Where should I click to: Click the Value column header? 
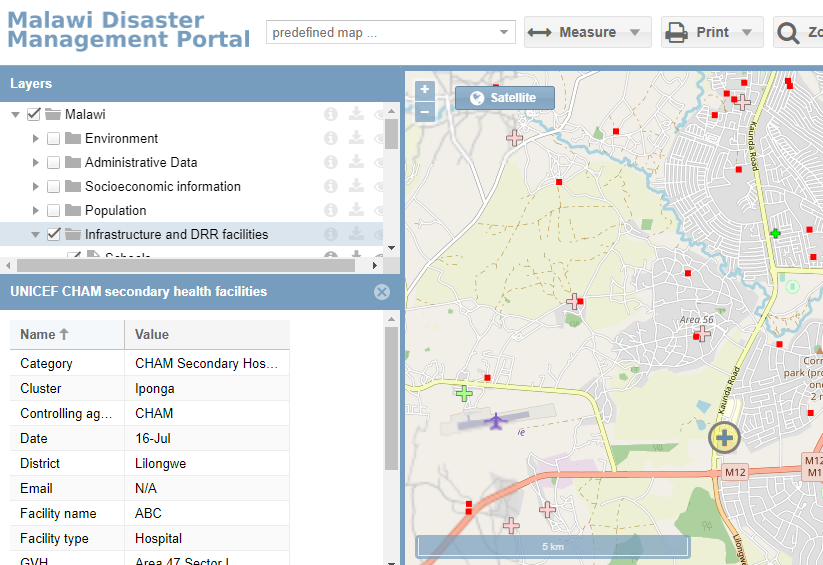[x=207, y=334]
